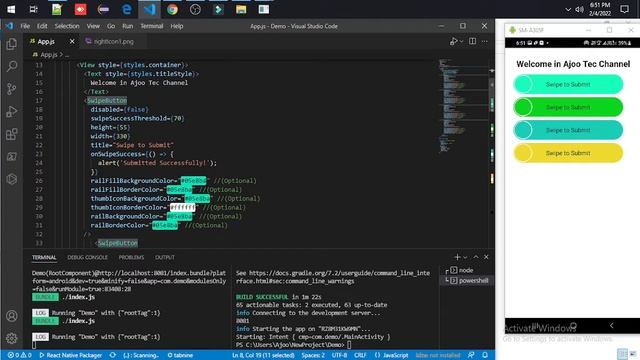Click the green Swipe to Submit button

click(x=568, y=107)
